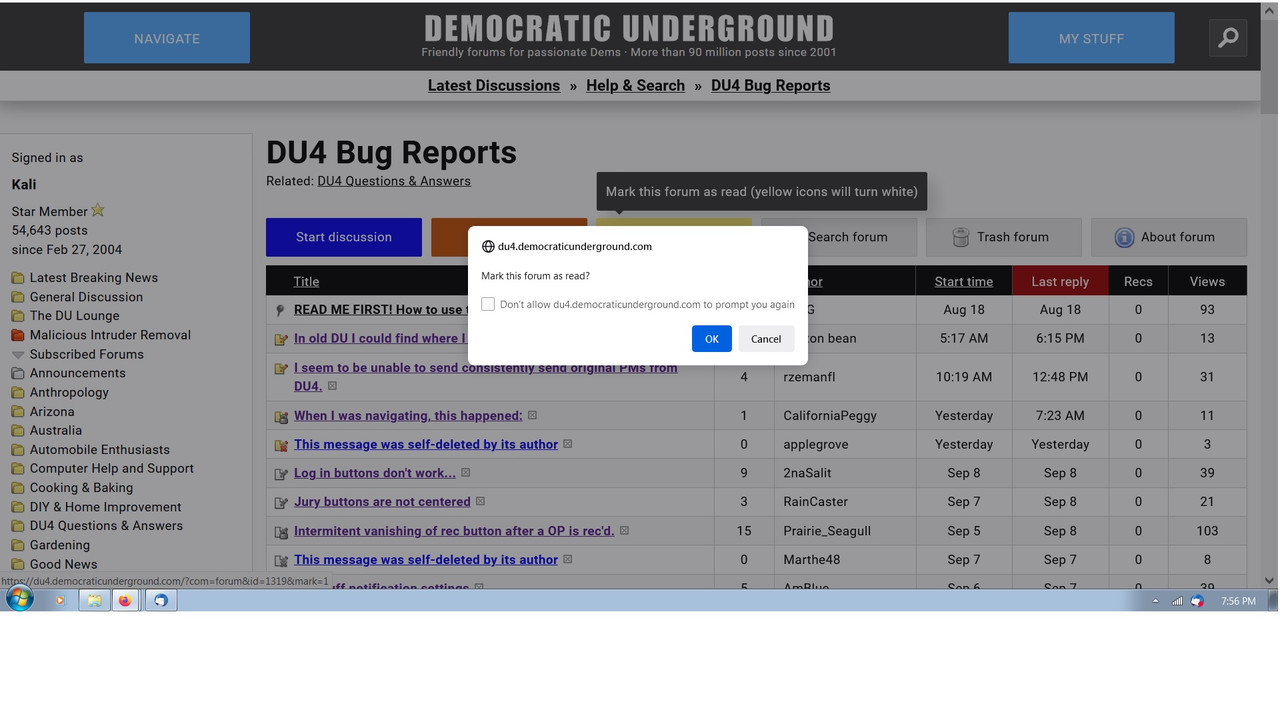Screen dimensions: 1280x720
Task: Click the post icon beside 'Jury buttons are not centered'
Action: [x=281, y=503]
